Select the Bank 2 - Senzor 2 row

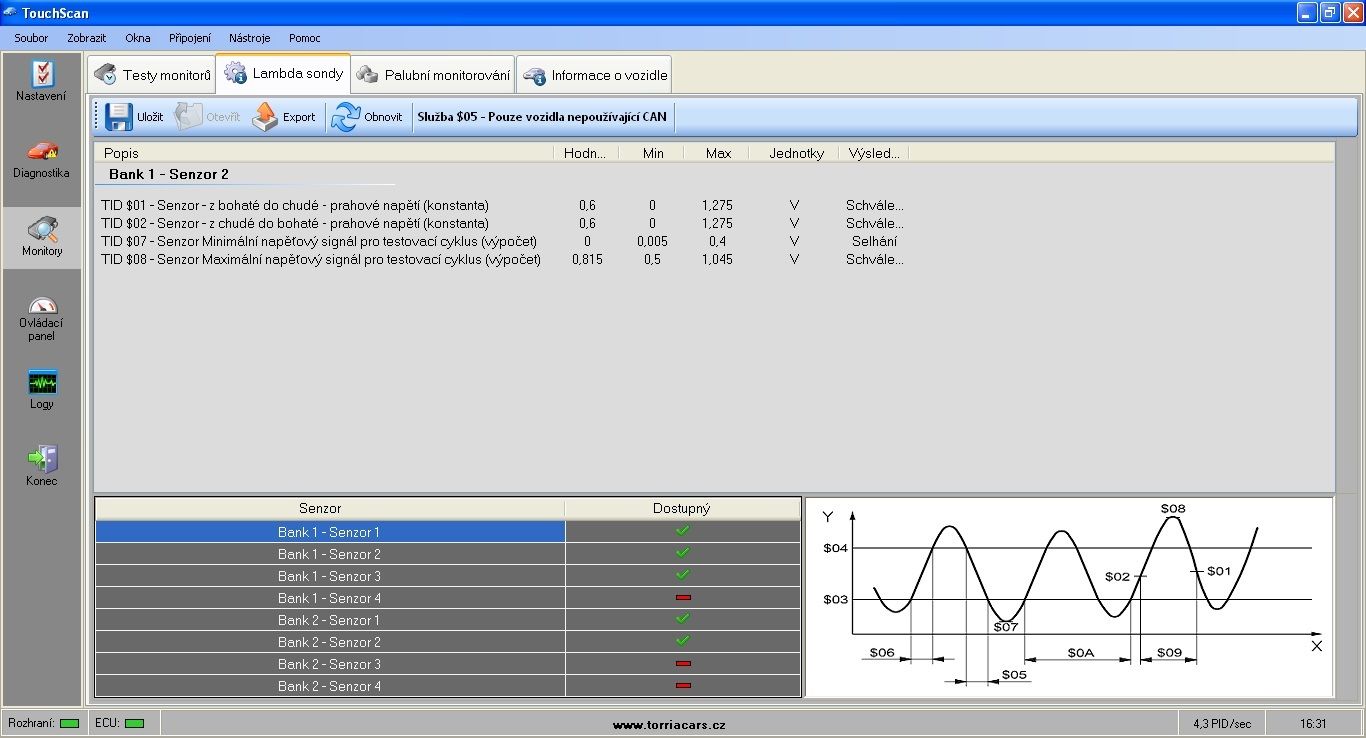coord(329,642)
